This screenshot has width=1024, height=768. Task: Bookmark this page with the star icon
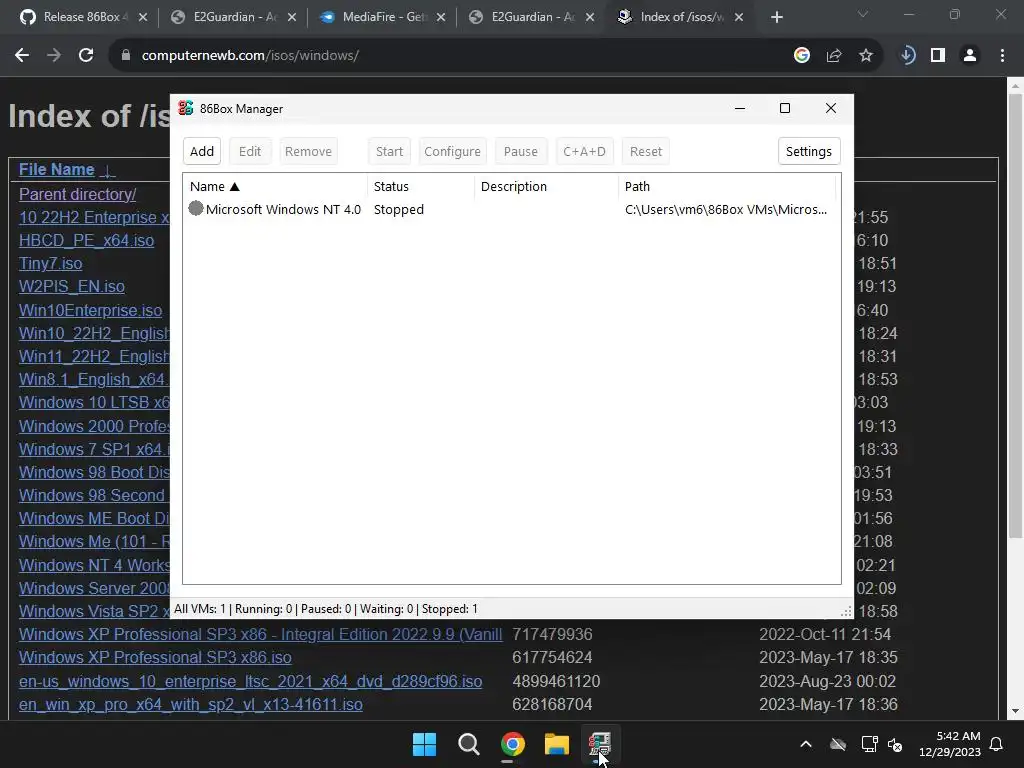point(865,56)
